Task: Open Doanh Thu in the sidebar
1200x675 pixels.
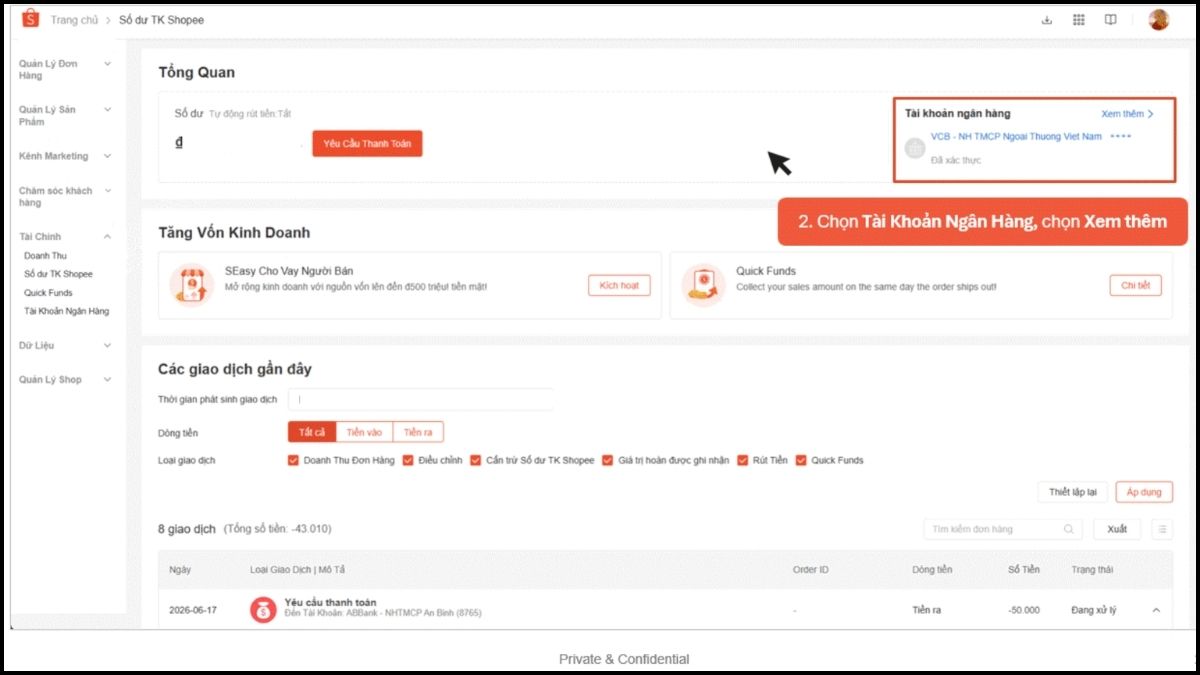Action: [x=45, y=256]
